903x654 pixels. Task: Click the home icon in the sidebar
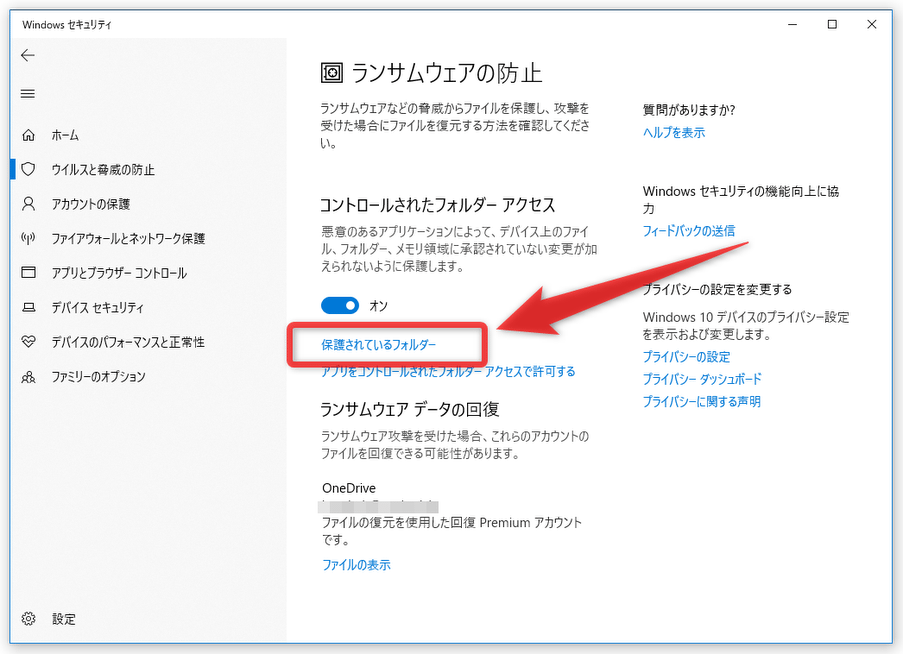coord(28,135)
